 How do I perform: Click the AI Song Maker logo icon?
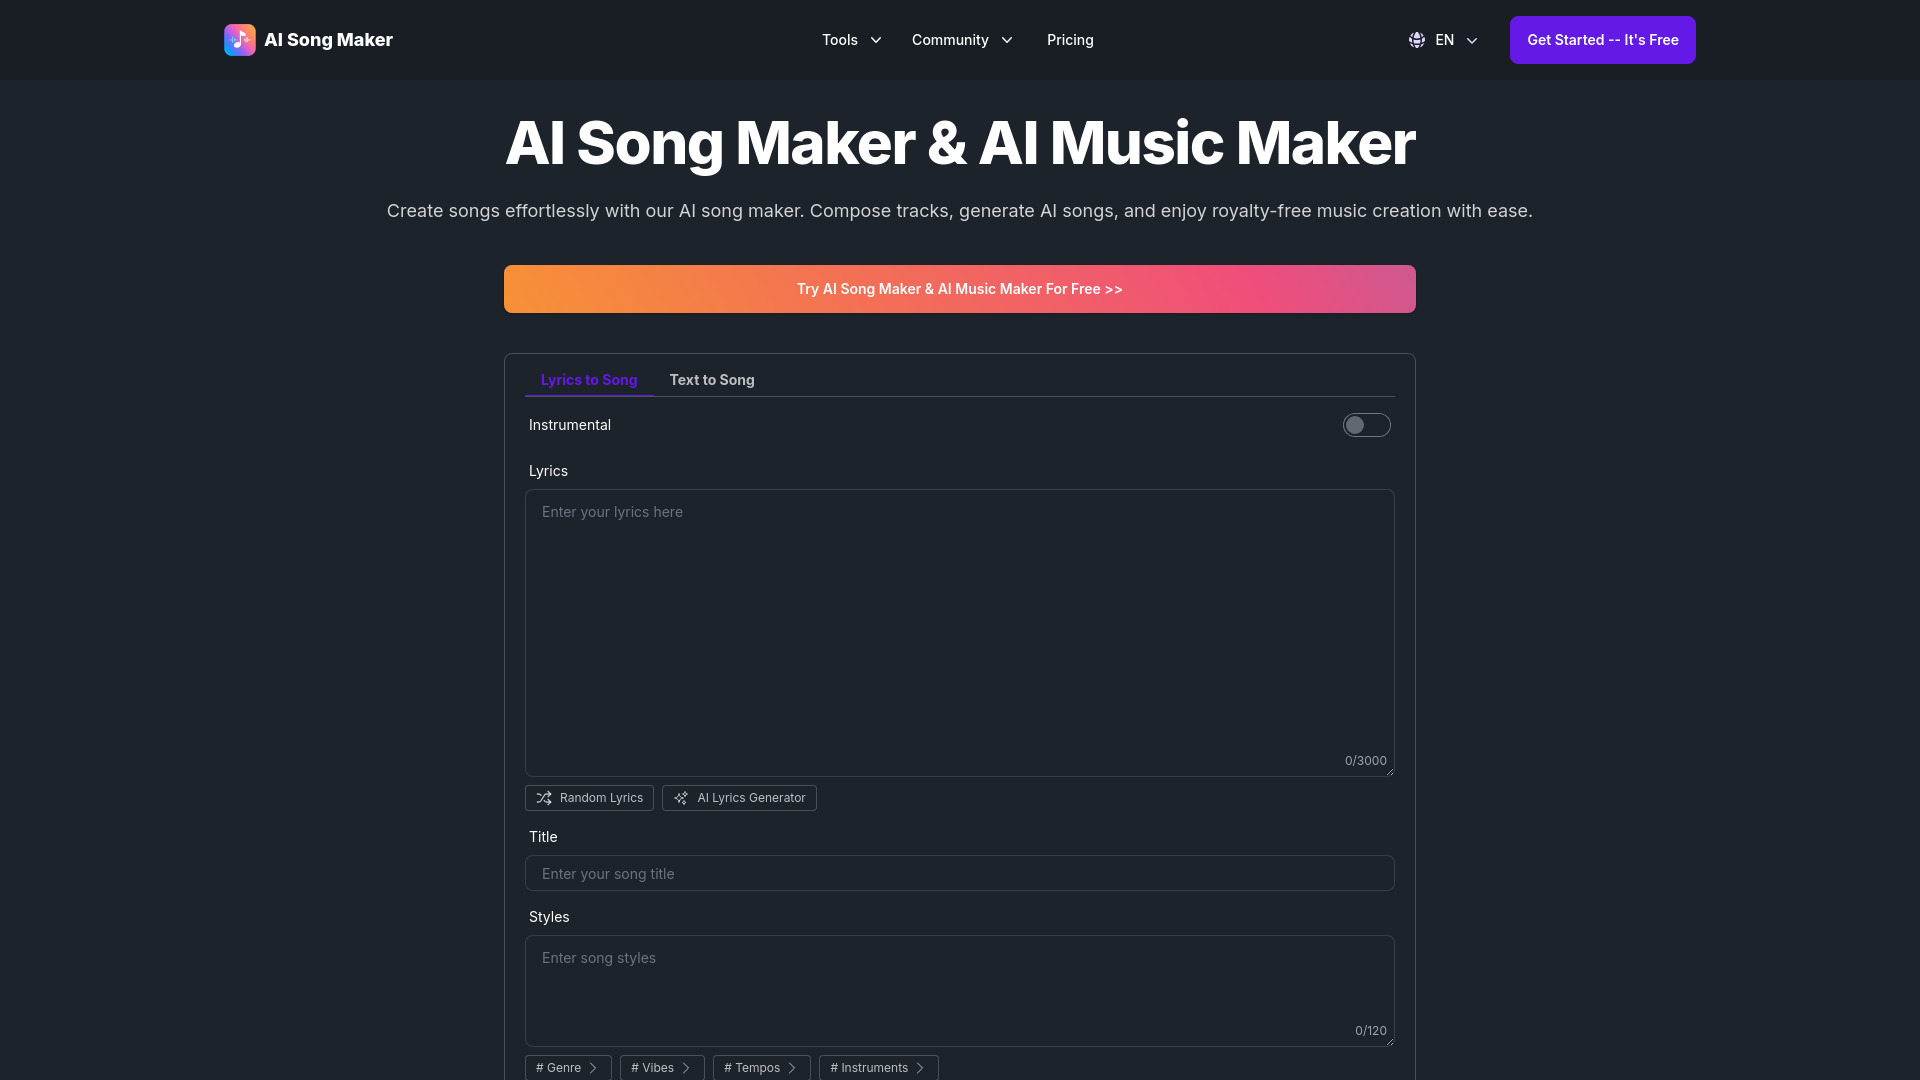239,40
